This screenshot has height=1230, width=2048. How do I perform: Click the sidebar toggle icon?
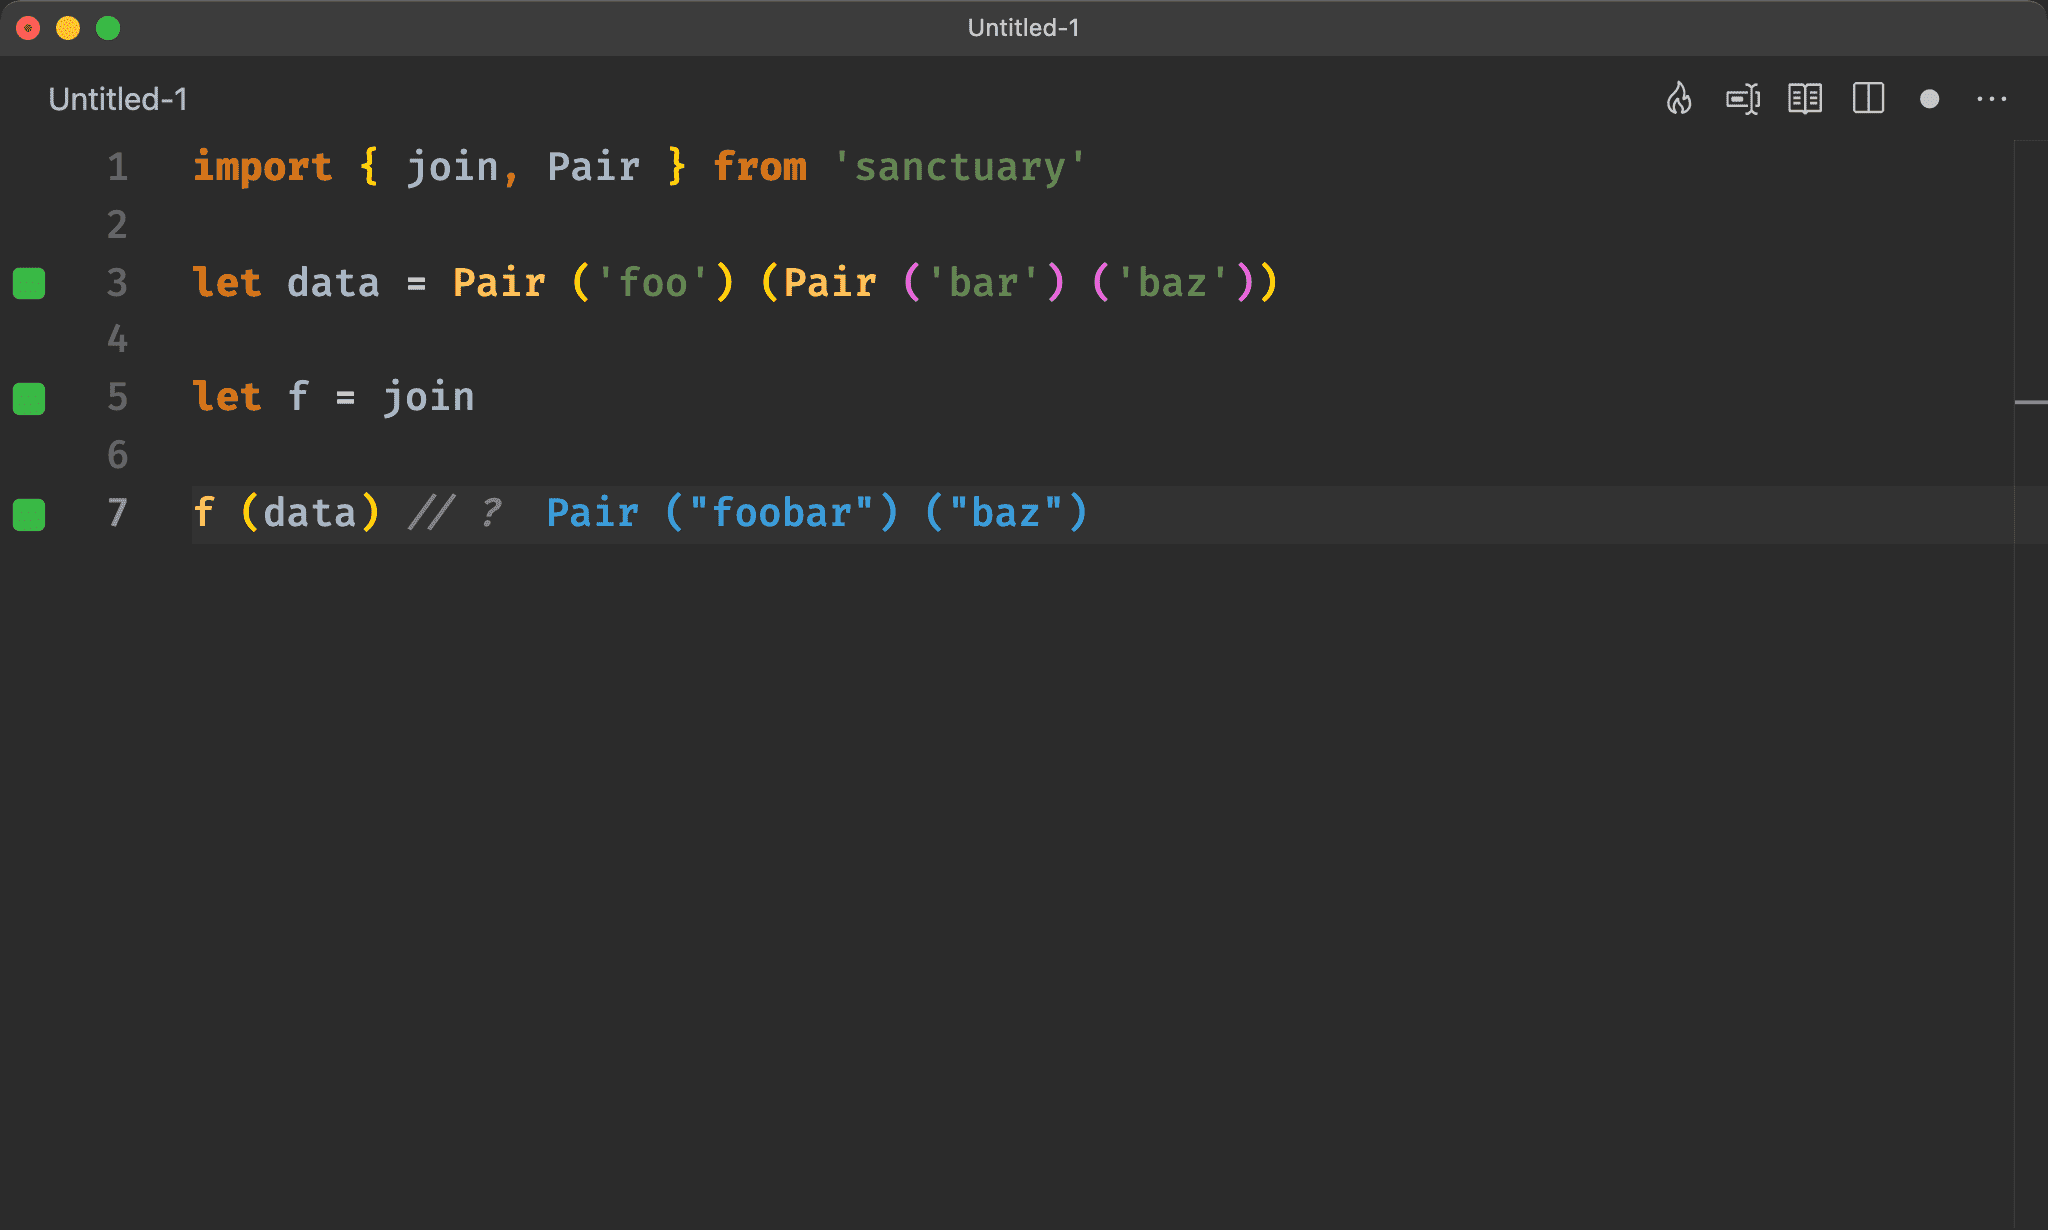tap(1870, 99)
